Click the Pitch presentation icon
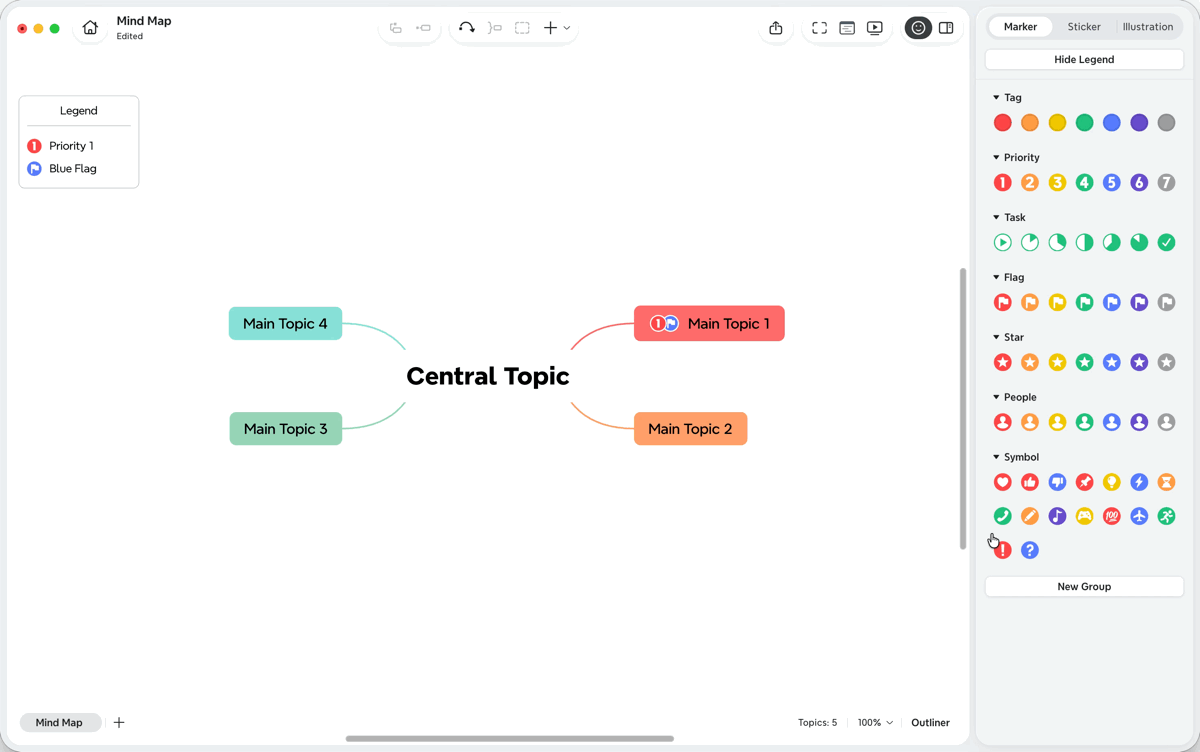The width and height of the screenshot is (1200, 752). (847, 28)
